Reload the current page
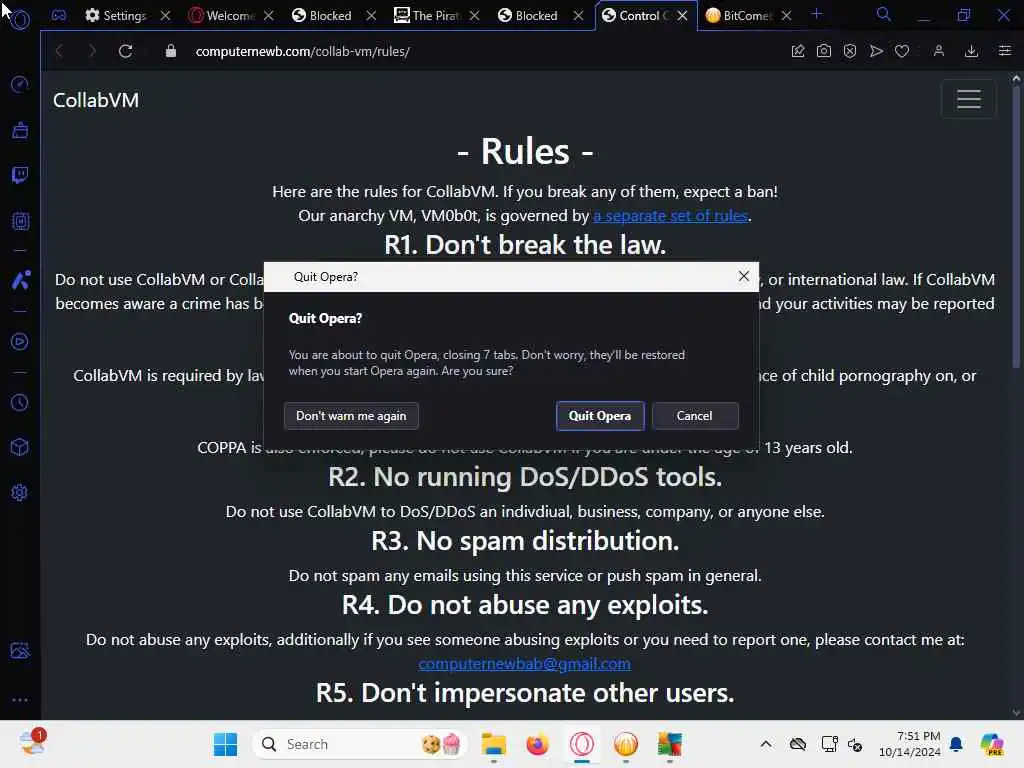 click(x=125, y=51)
